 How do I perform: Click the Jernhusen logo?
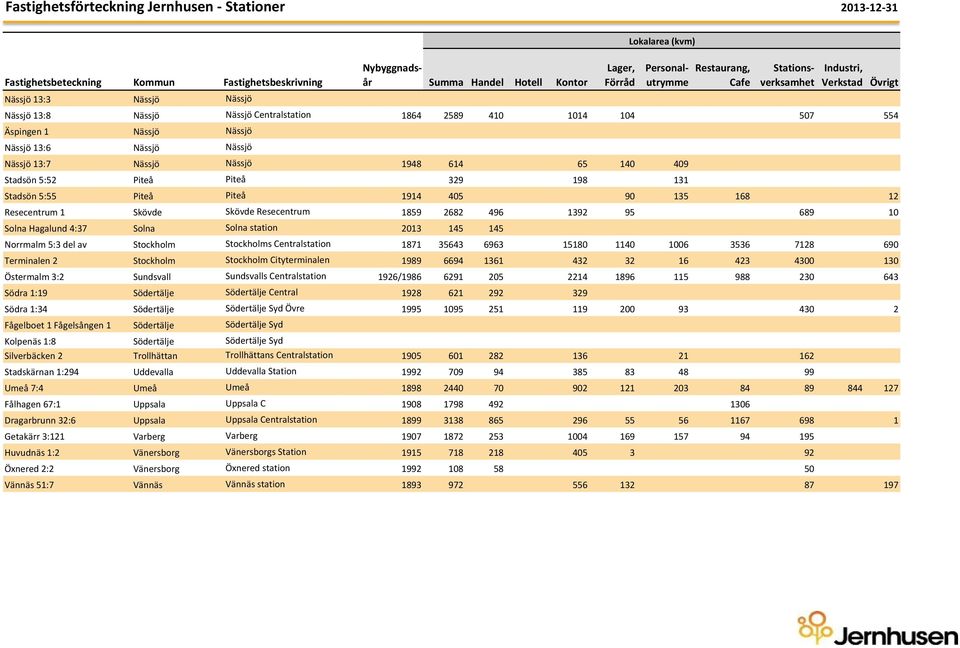(x=877, y=628)
